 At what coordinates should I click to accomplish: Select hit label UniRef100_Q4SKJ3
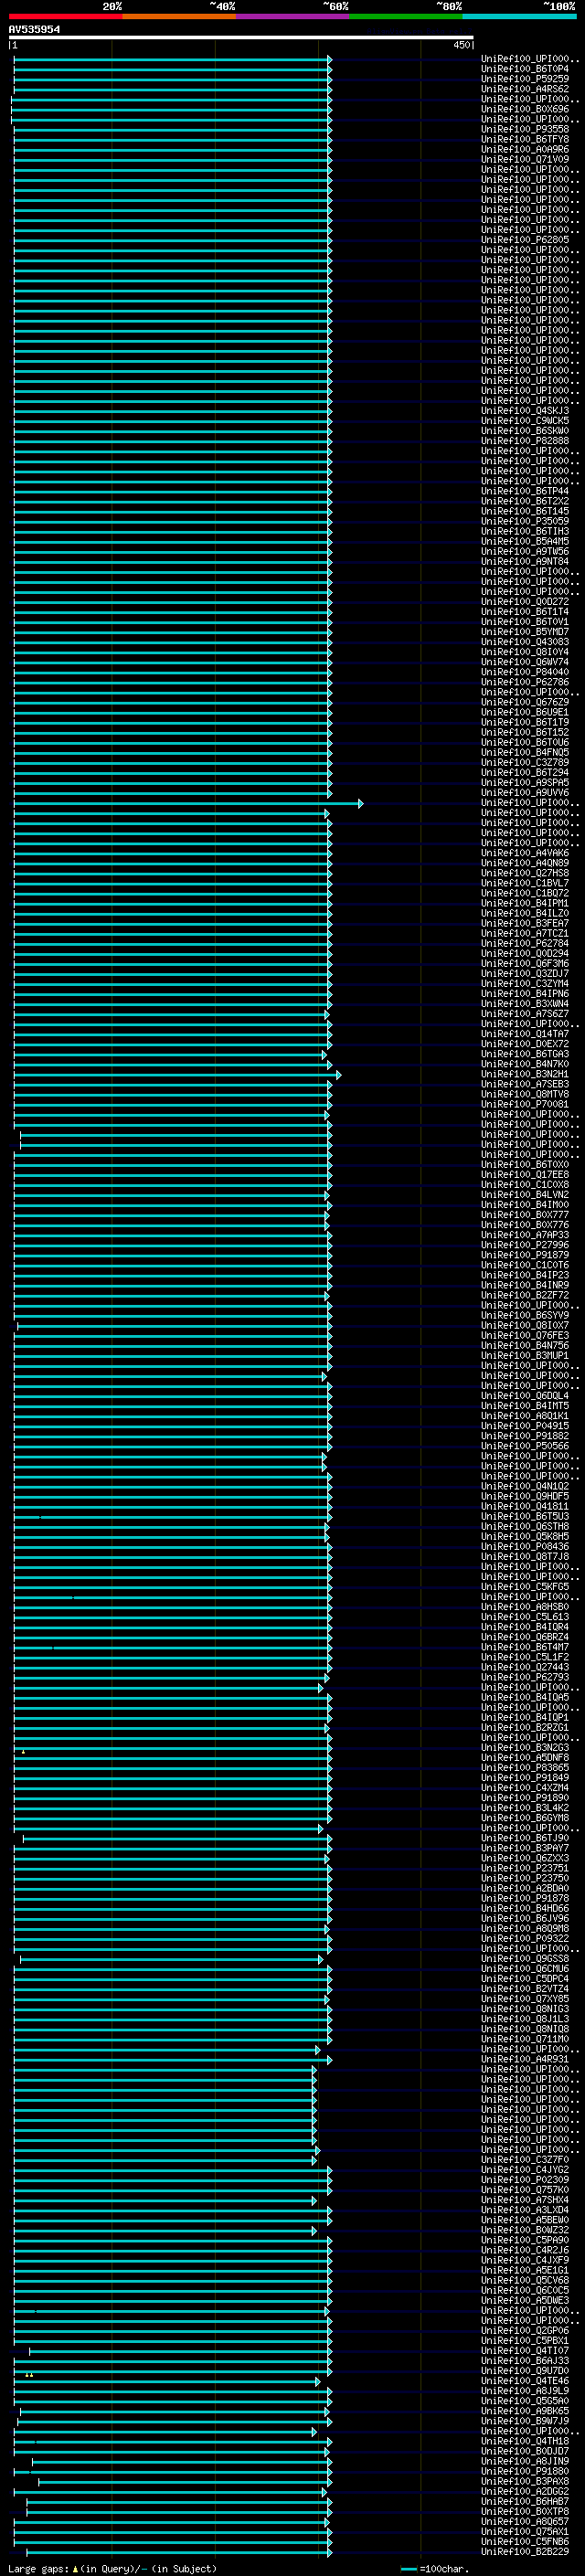click(525, 411)
